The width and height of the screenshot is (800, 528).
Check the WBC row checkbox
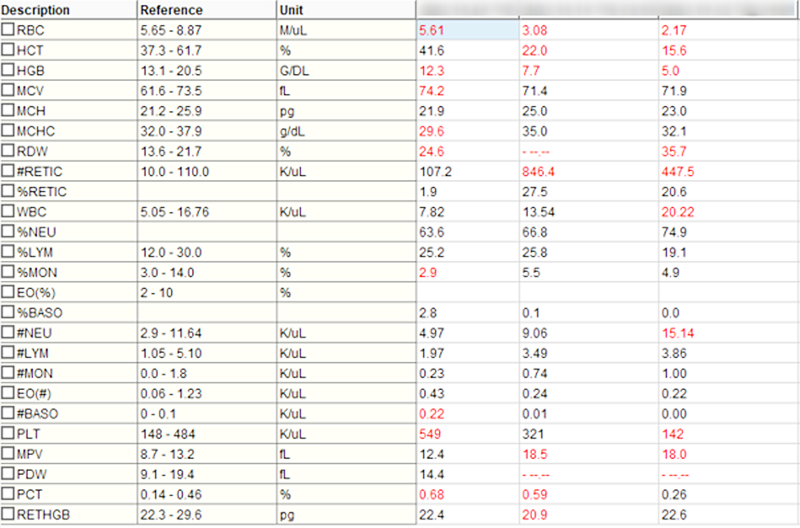pyautogui.click(x=9, y=212)
